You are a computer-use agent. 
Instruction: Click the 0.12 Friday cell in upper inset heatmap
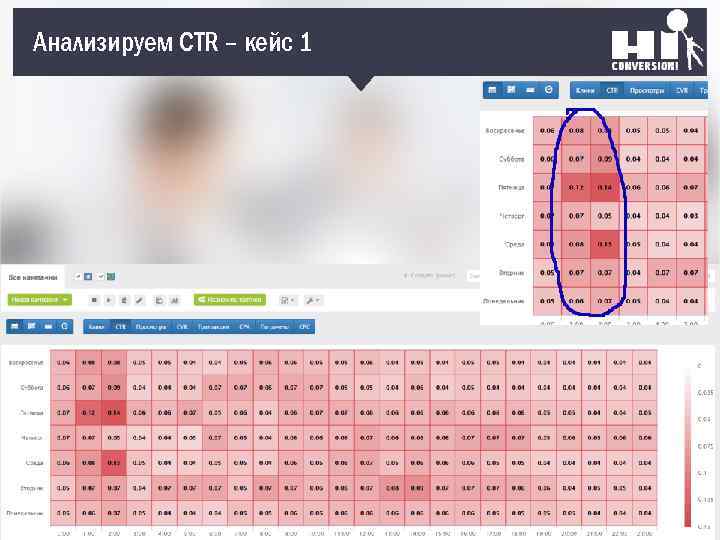(576, 187)
